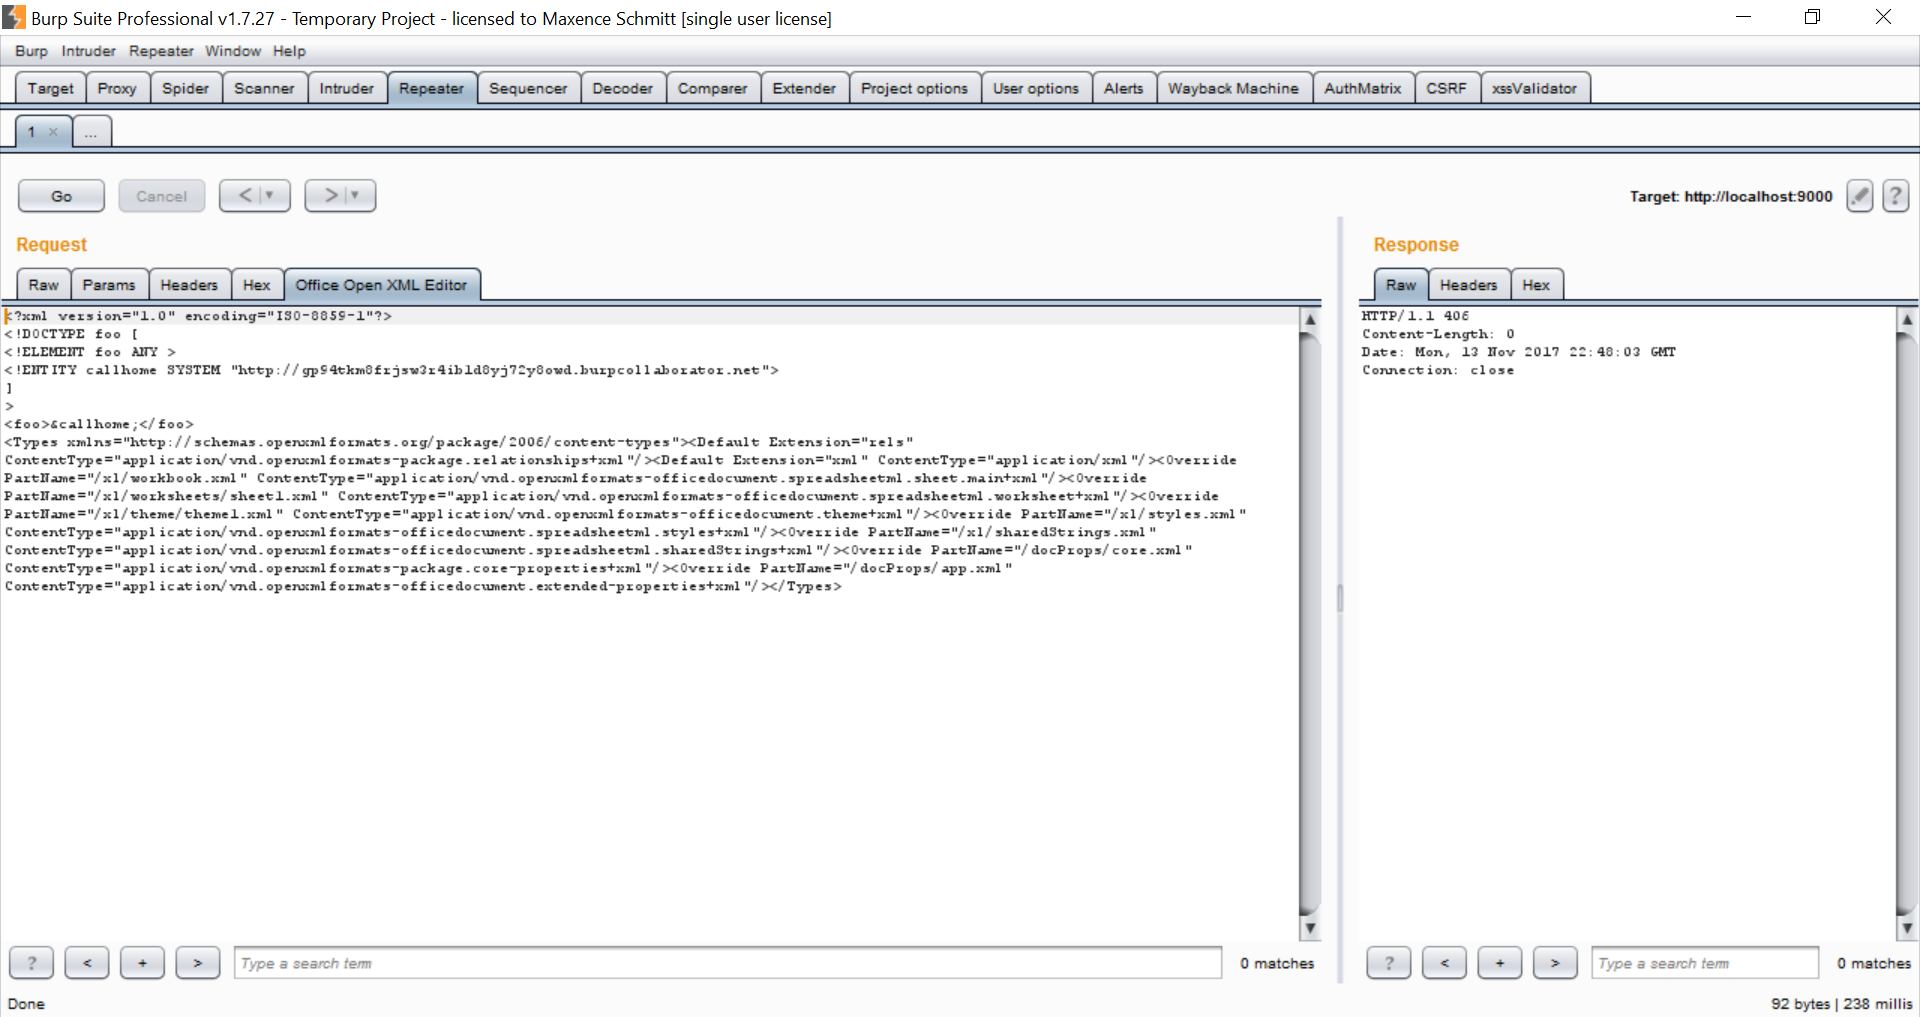Show the response Raw view
Screen dimensions: 1920x1017
[x=1401, y=285]
